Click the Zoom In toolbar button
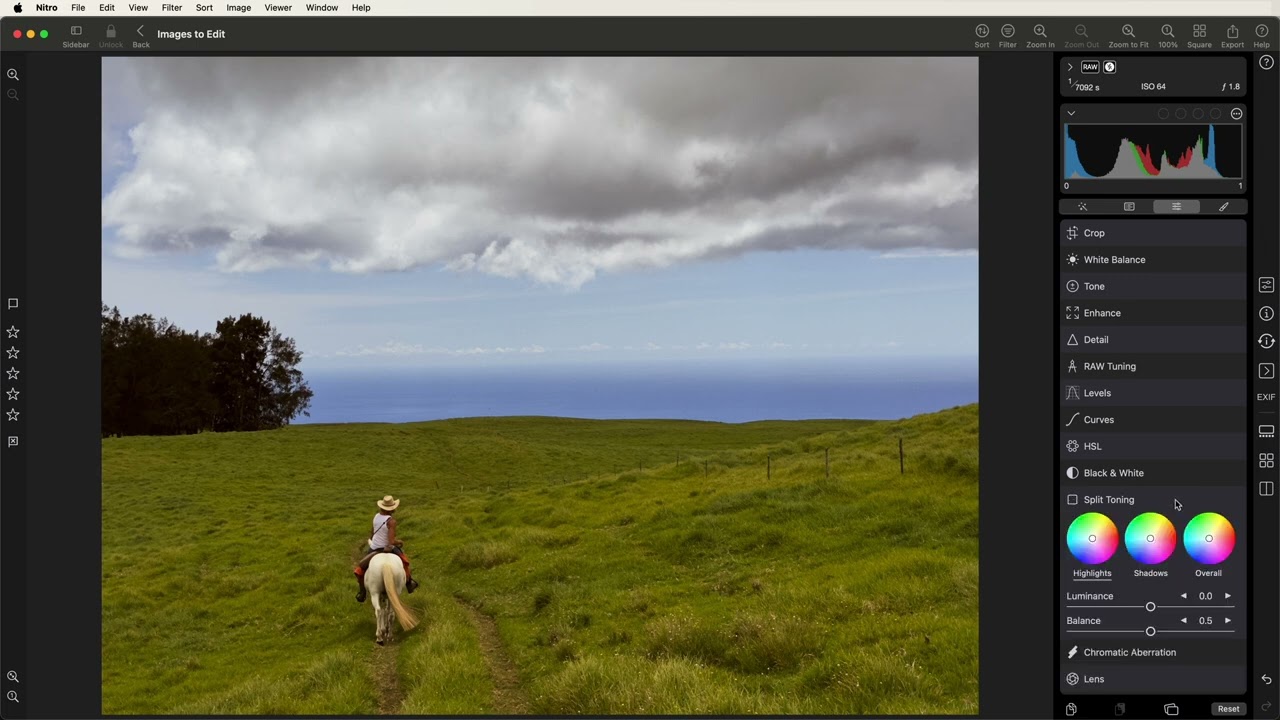The height and width of the screenshot is (720, 1280). click(x=1040, y=36)
